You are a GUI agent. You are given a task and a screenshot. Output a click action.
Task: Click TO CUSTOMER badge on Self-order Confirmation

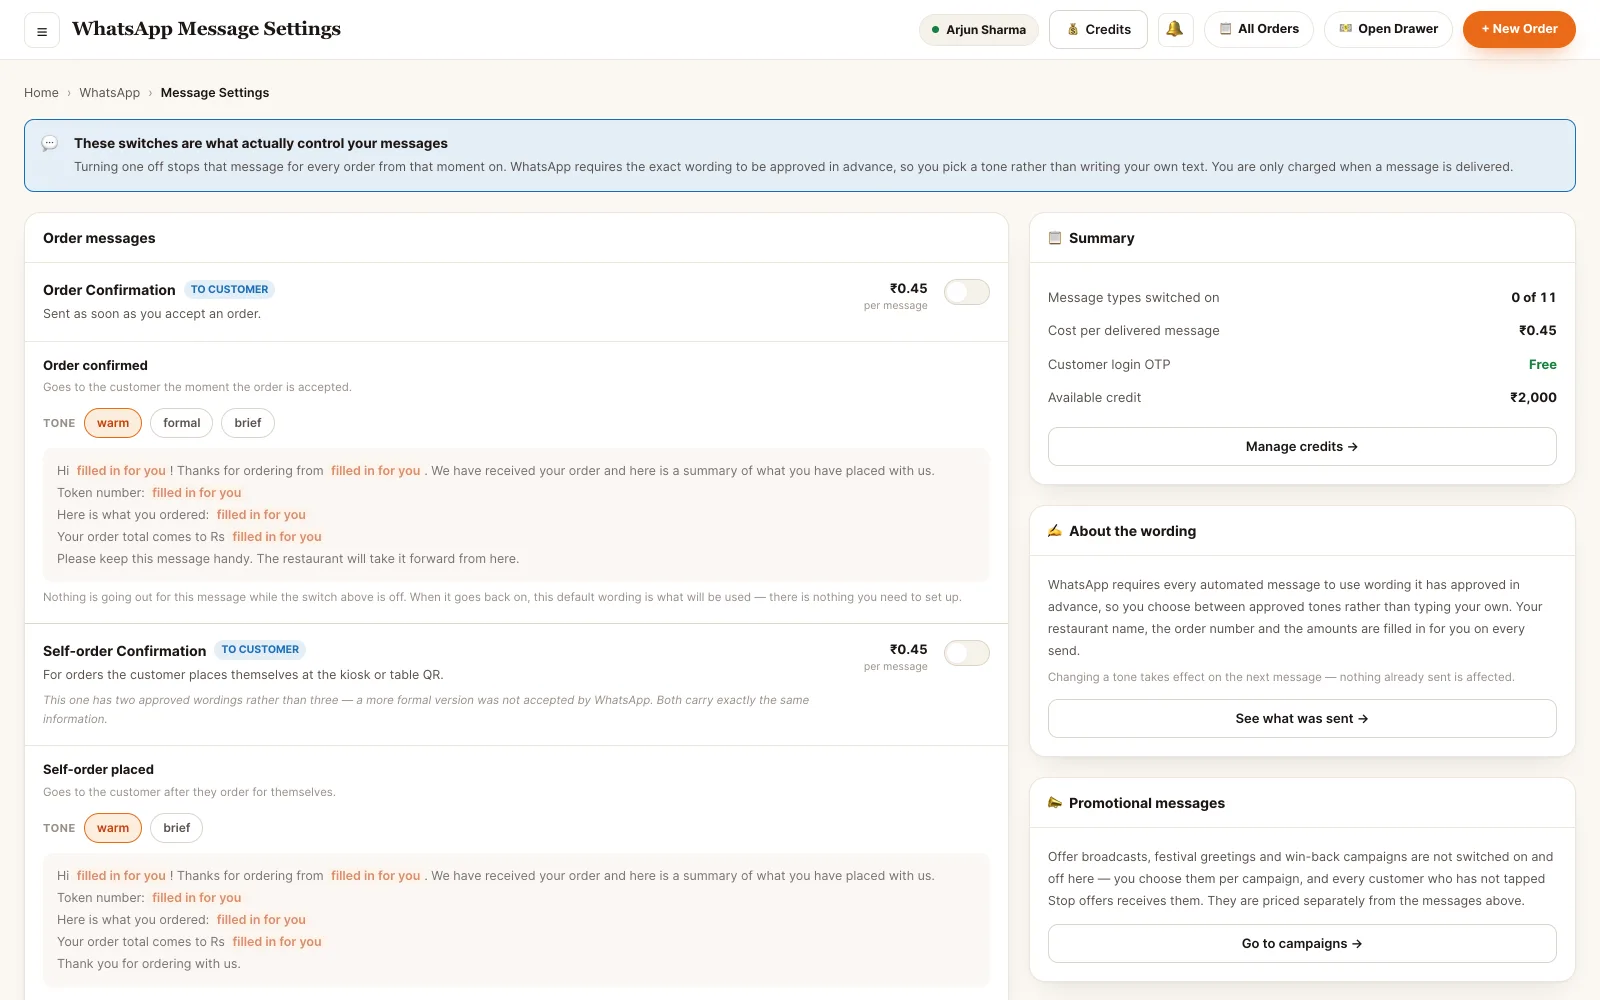click(x=260, y=650)
